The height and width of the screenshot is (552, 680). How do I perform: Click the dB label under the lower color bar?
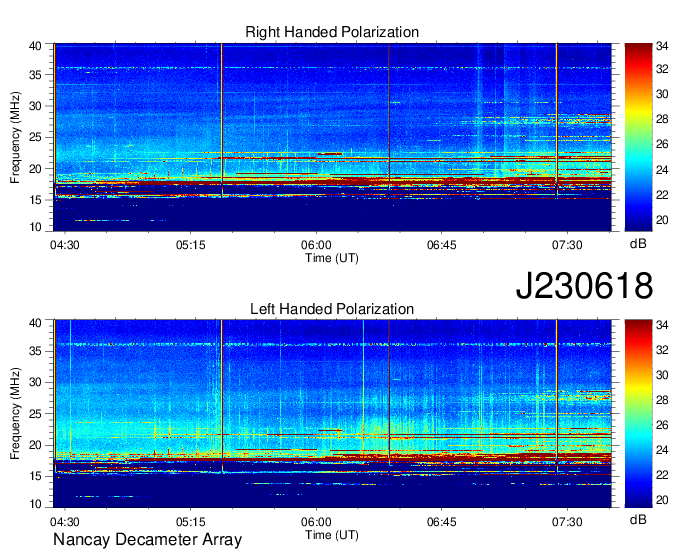point(638,520)
